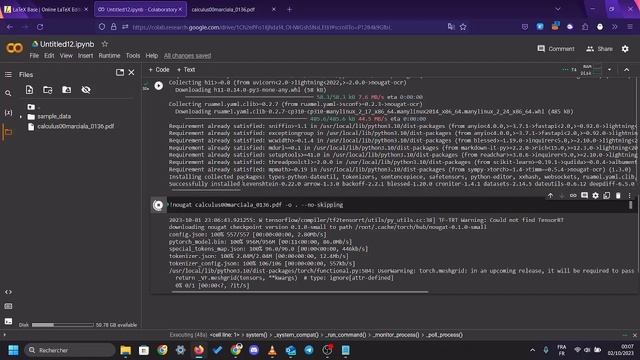Expand the sample_data folder arrow
640x360 pixels.
click(21, 117)
